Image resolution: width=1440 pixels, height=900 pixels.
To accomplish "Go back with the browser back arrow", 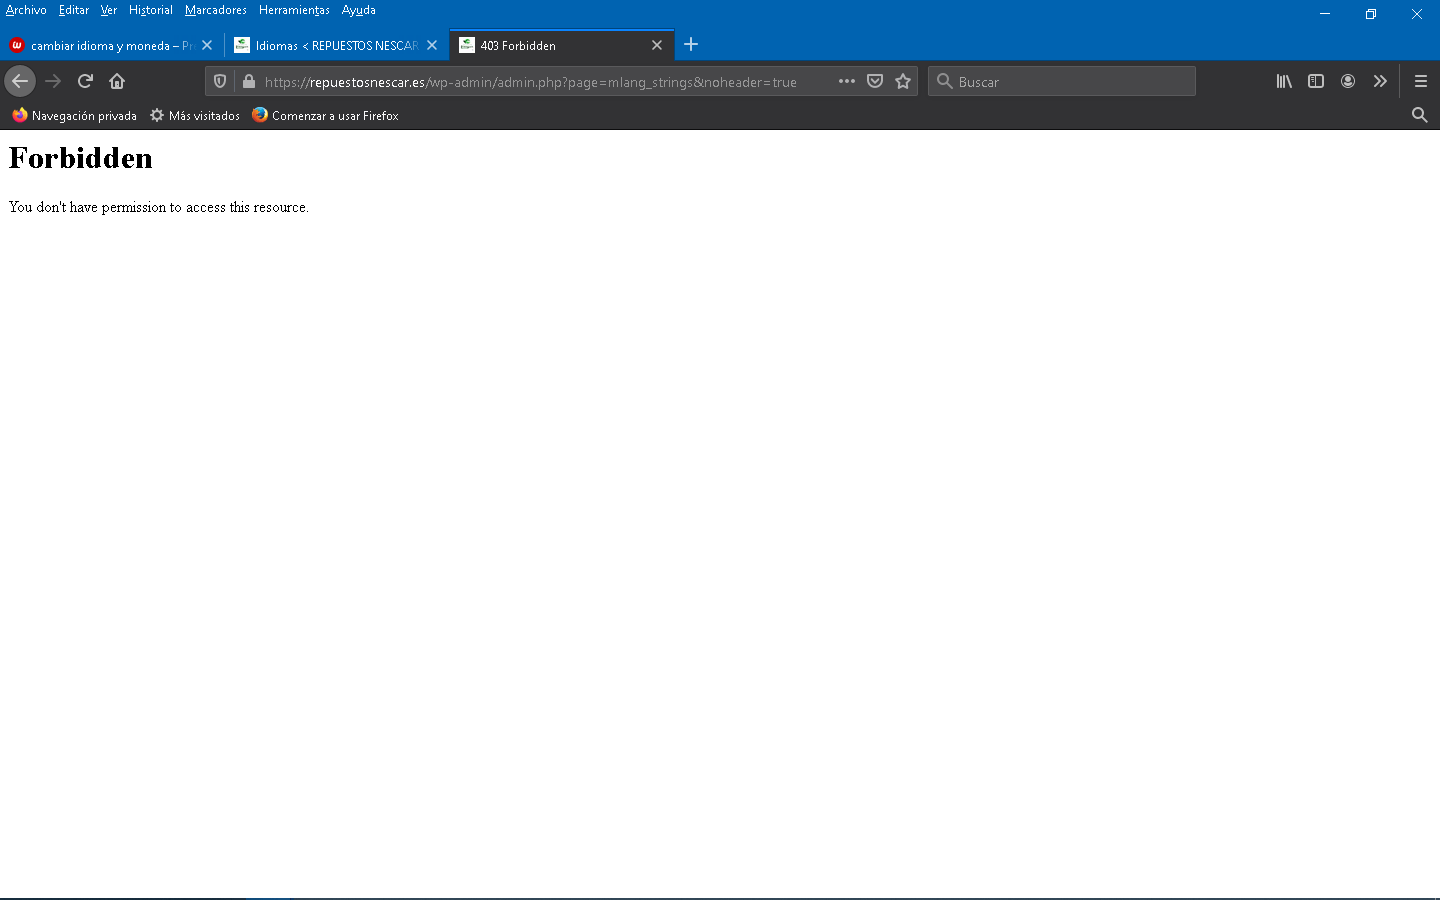I will pyautogui.click(x=20, y=81).
